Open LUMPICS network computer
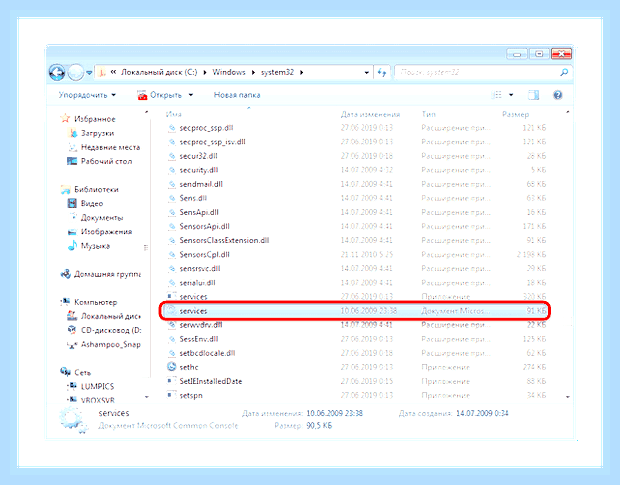The height and width of the screenshot is (485, 620). click(91, 386)
